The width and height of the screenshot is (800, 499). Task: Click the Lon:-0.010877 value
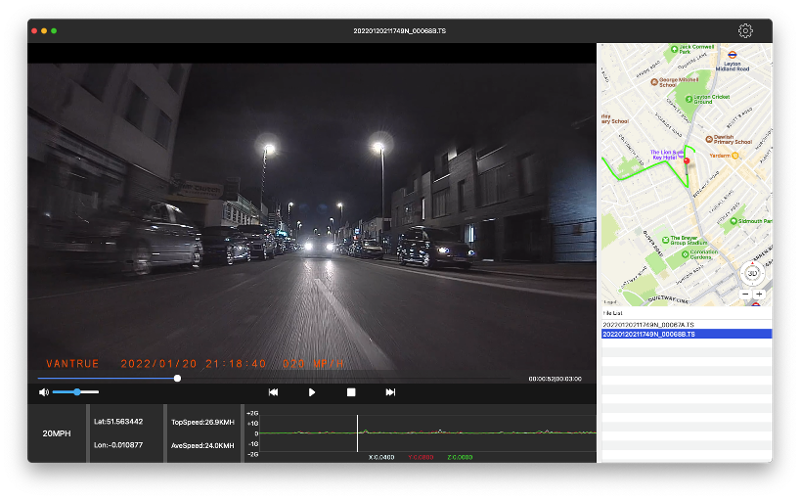click(118, 445)
